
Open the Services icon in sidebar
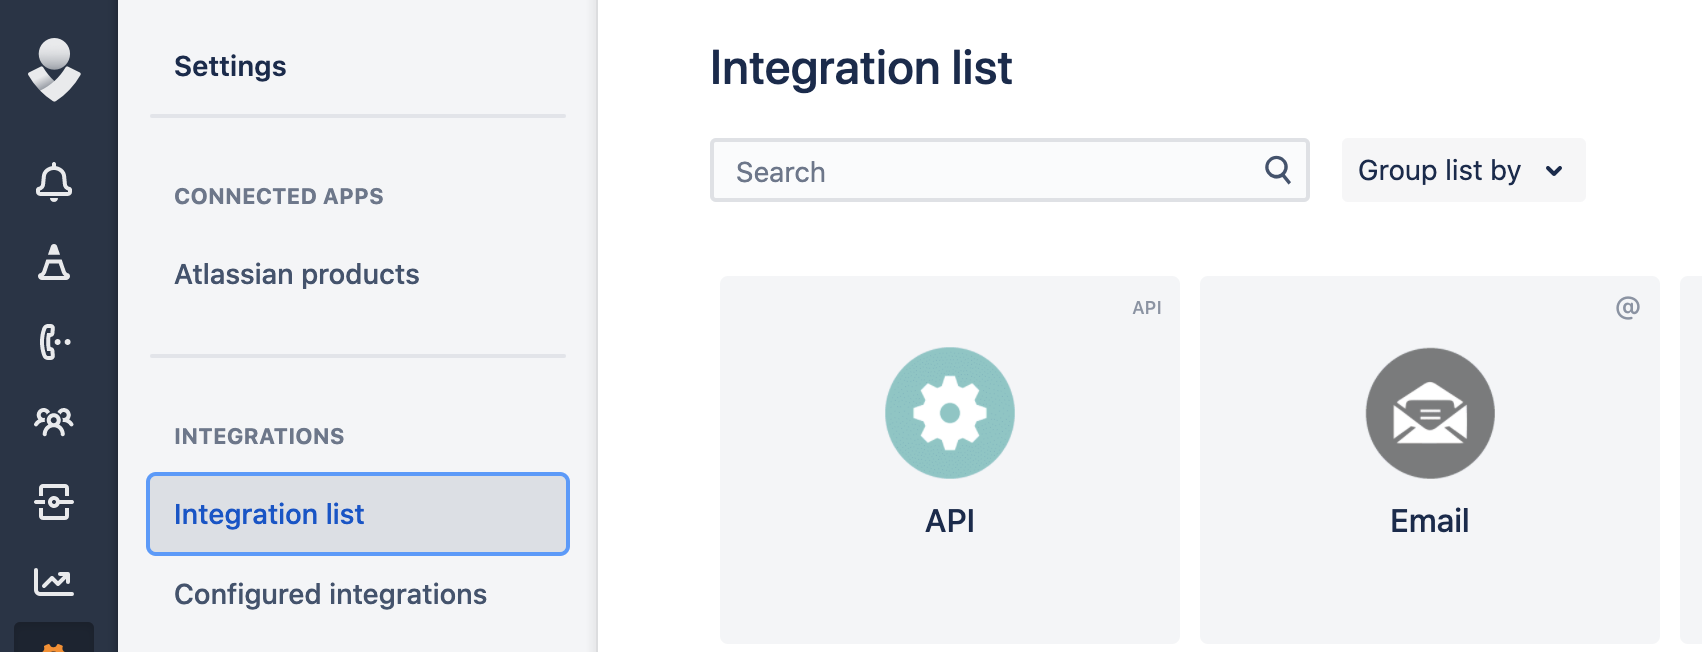point(54,502)
